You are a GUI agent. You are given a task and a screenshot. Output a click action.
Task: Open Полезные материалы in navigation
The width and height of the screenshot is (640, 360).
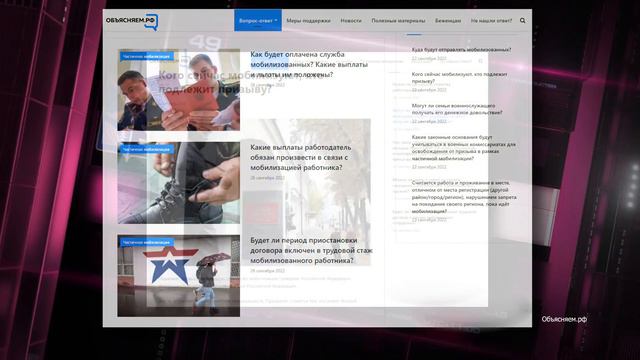(x=398, y=20)
